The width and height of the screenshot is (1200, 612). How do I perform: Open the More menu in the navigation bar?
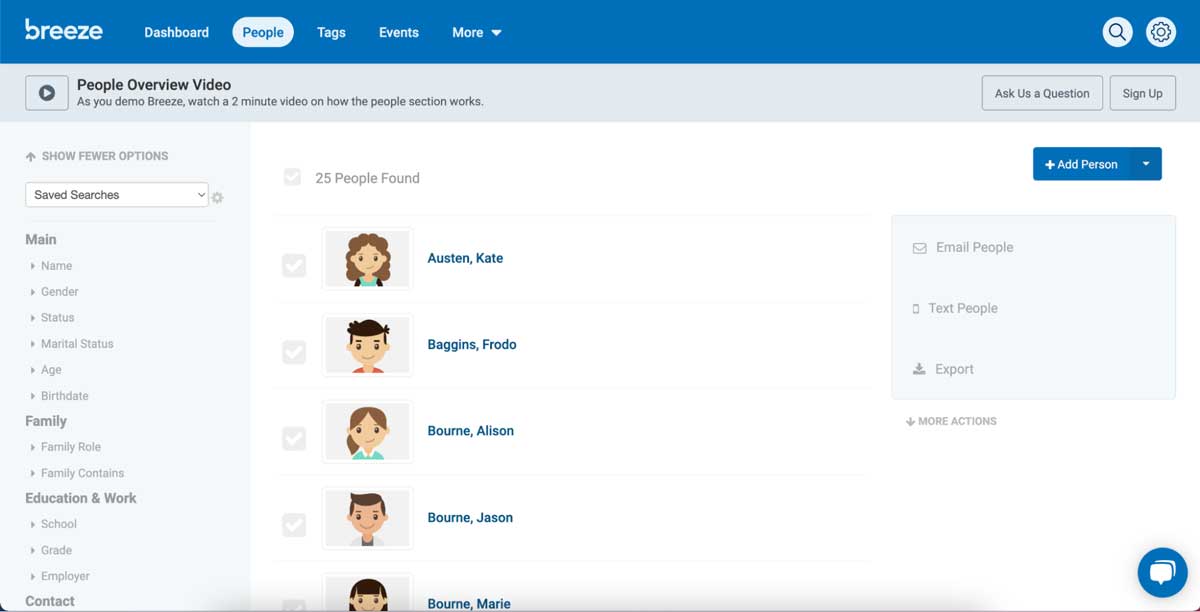click(476, 32)
